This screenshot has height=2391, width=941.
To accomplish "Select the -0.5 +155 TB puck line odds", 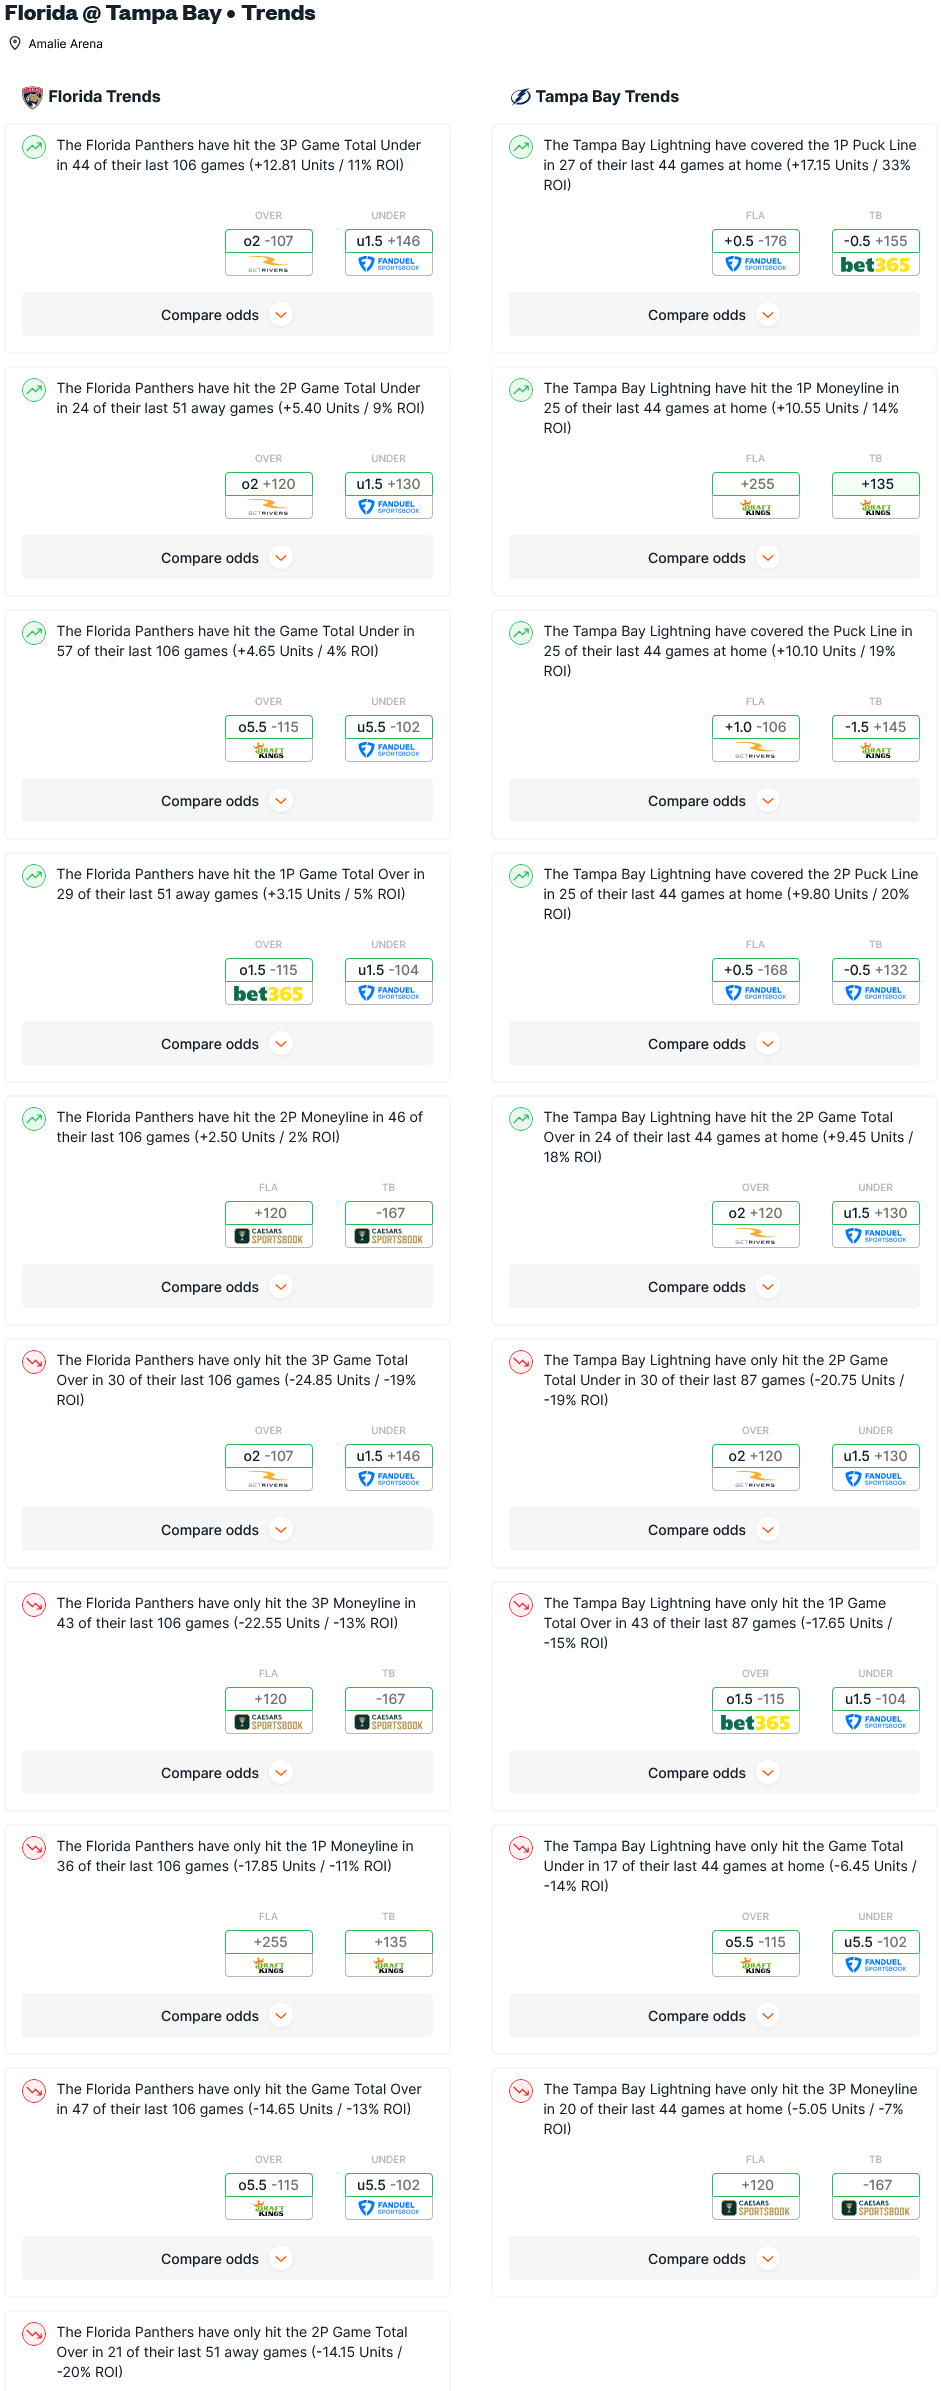I will point(875,241).
